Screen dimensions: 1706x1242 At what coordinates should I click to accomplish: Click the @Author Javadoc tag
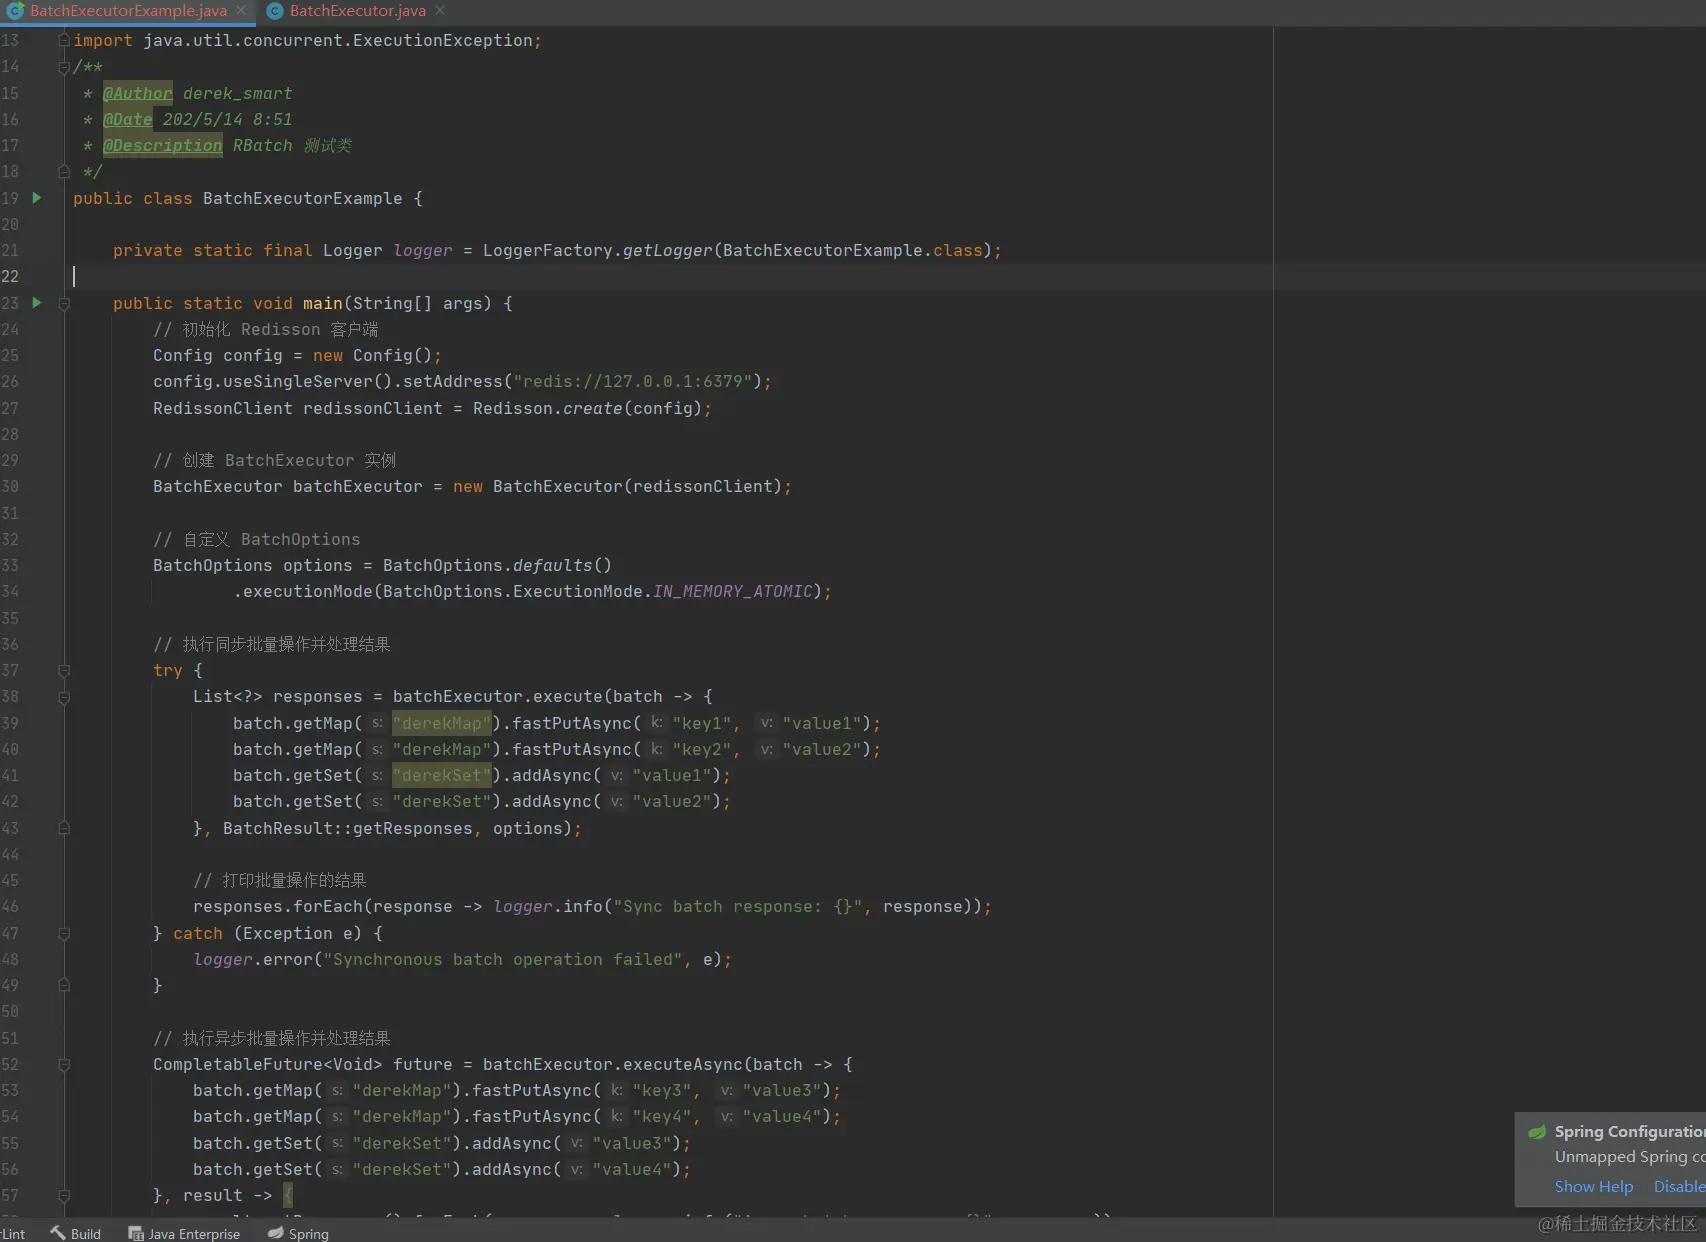pyautogui.click(x=138, y=93)
